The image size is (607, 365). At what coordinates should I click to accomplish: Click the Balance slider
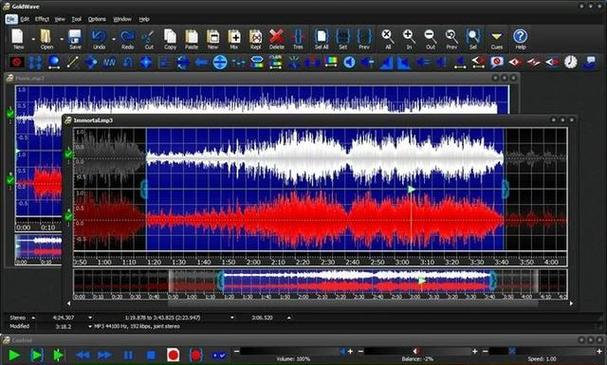pyautogui.click(x=418, y=351)
